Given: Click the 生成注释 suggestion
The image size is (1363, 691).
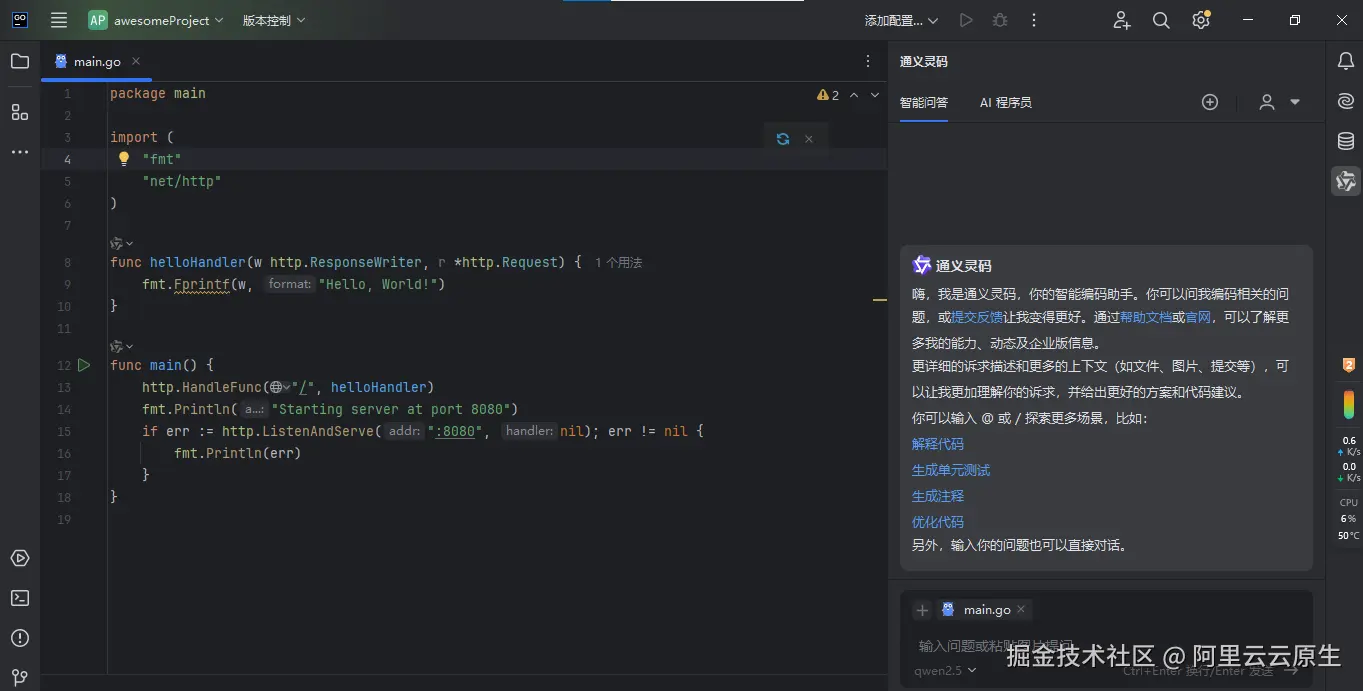Looking at the screenshot, I should 938,496.
